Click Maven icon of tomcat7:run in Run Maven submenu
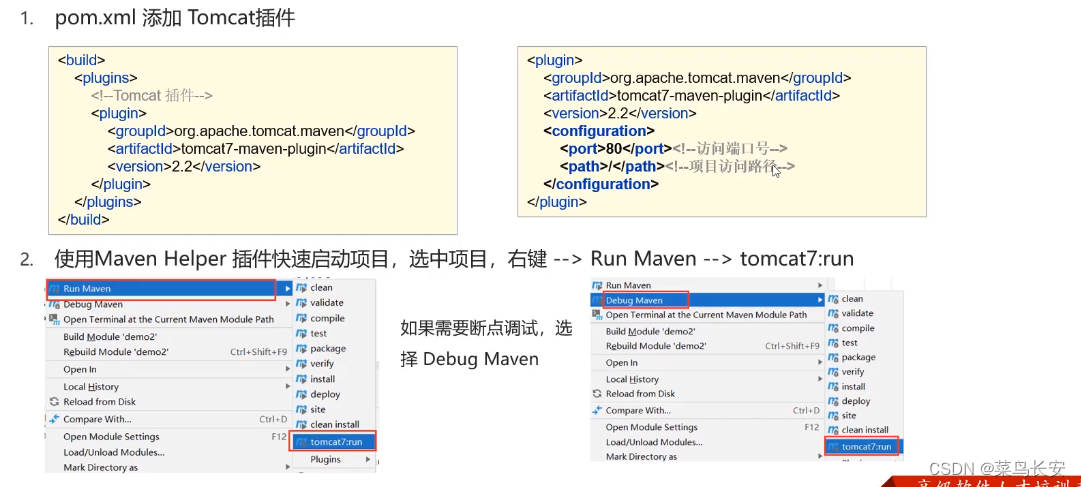Viewport: 1081px width, 487px height. (301, 441)
